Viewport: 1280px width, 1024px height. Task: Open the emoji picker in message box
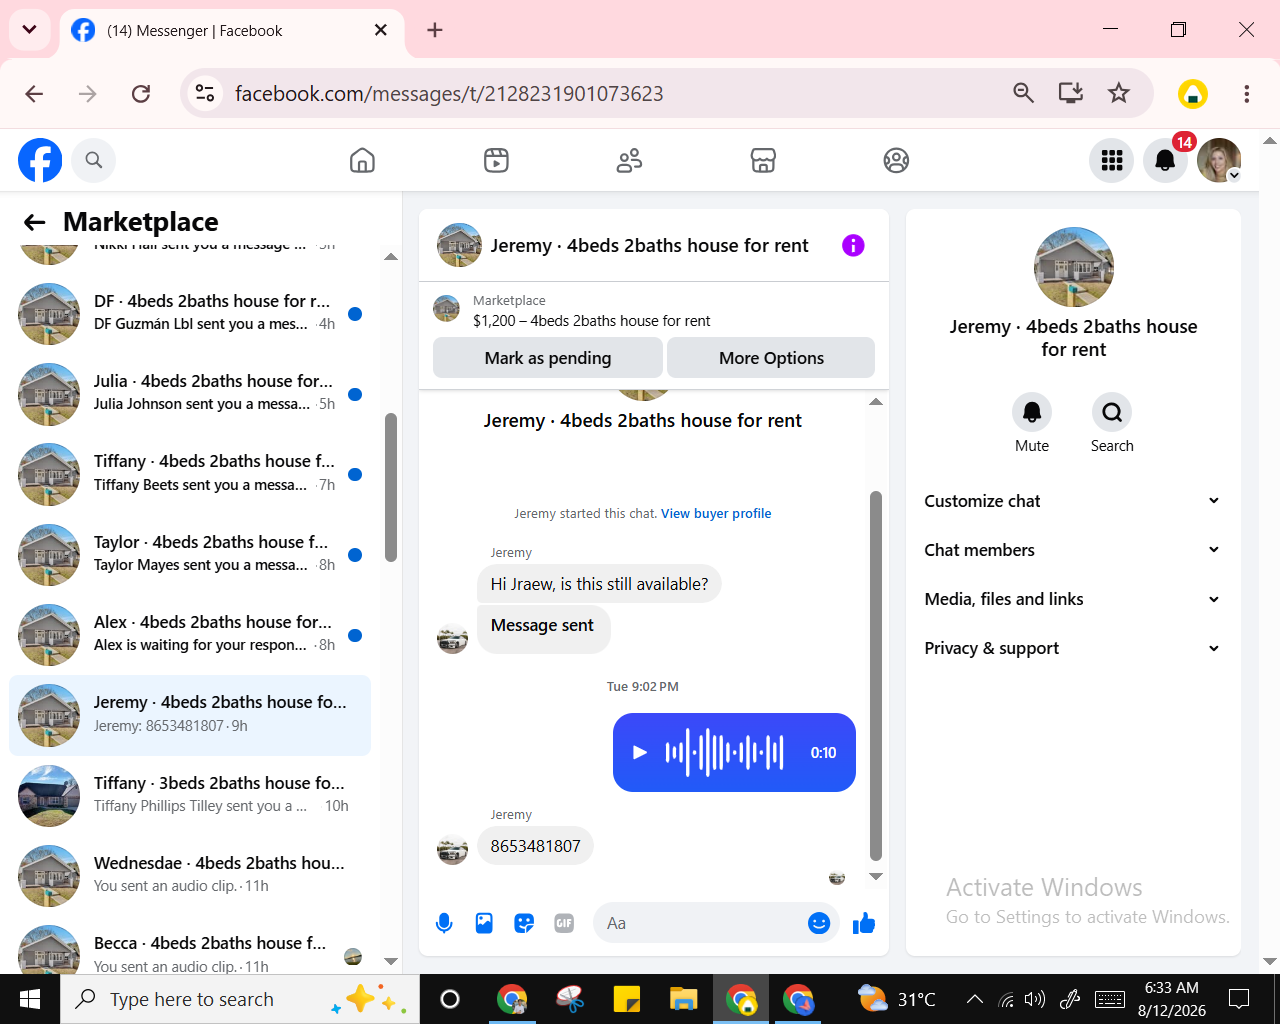(x=819, y=923)
